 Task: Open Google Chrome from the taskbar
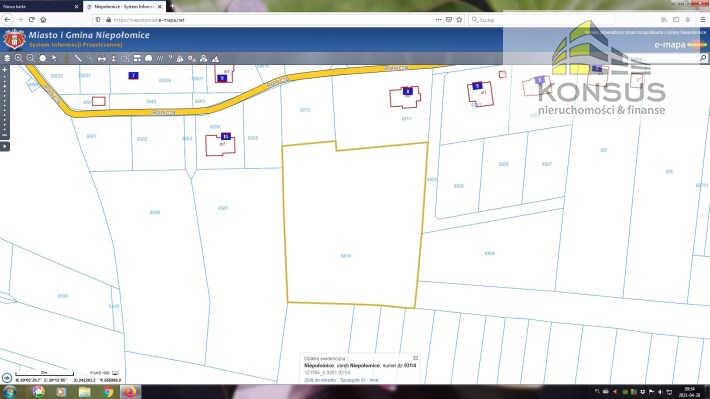[x=107, y=392]
